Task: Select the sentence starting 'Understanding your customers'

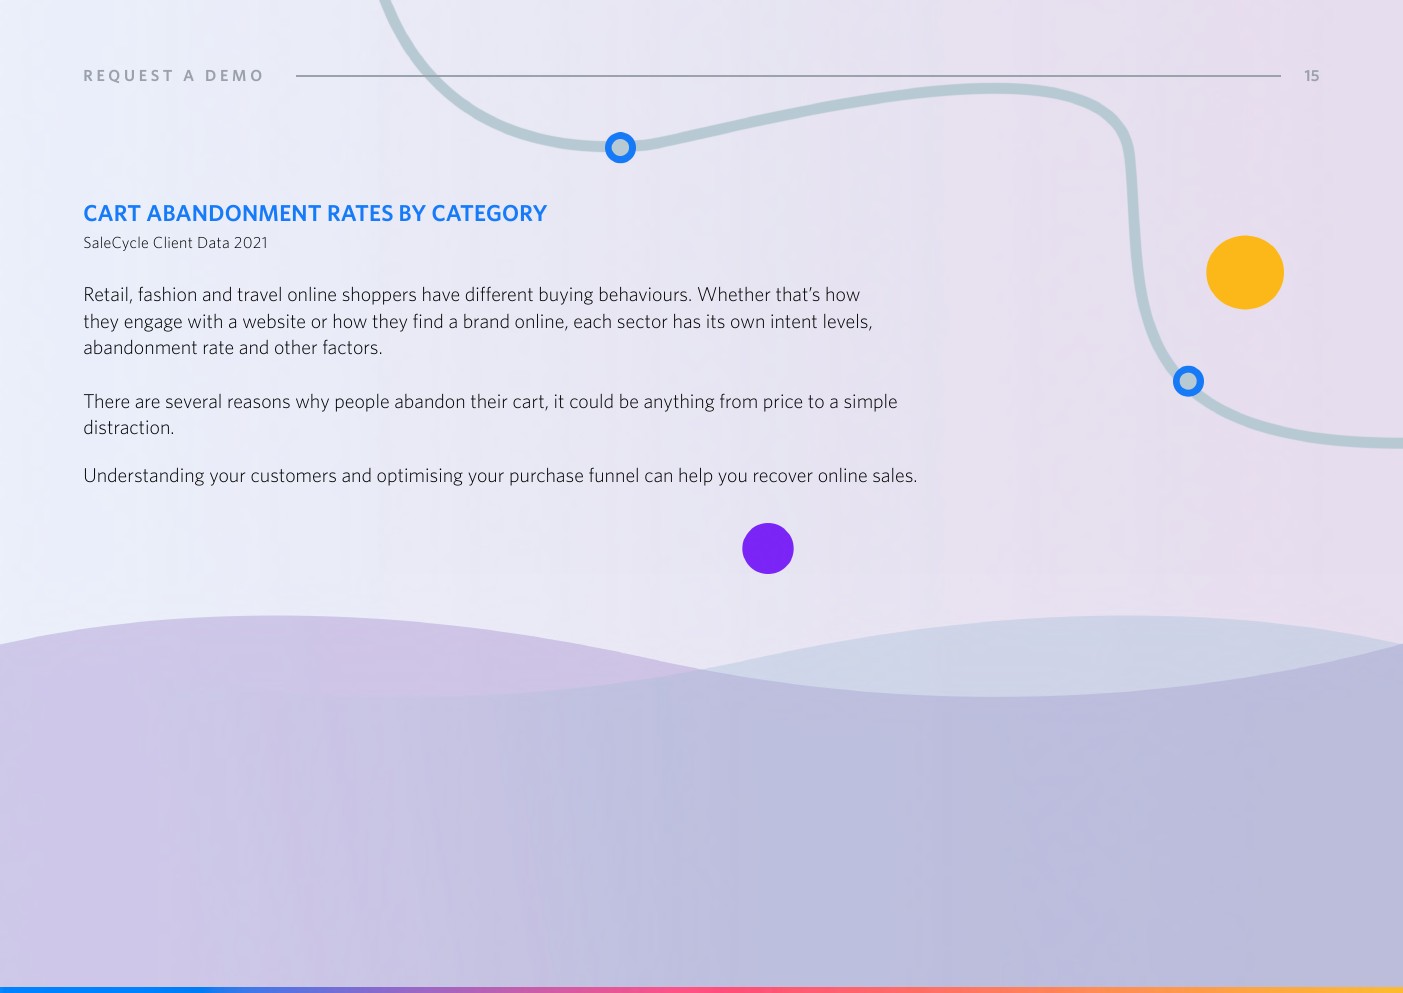Action: pos(500,476)
